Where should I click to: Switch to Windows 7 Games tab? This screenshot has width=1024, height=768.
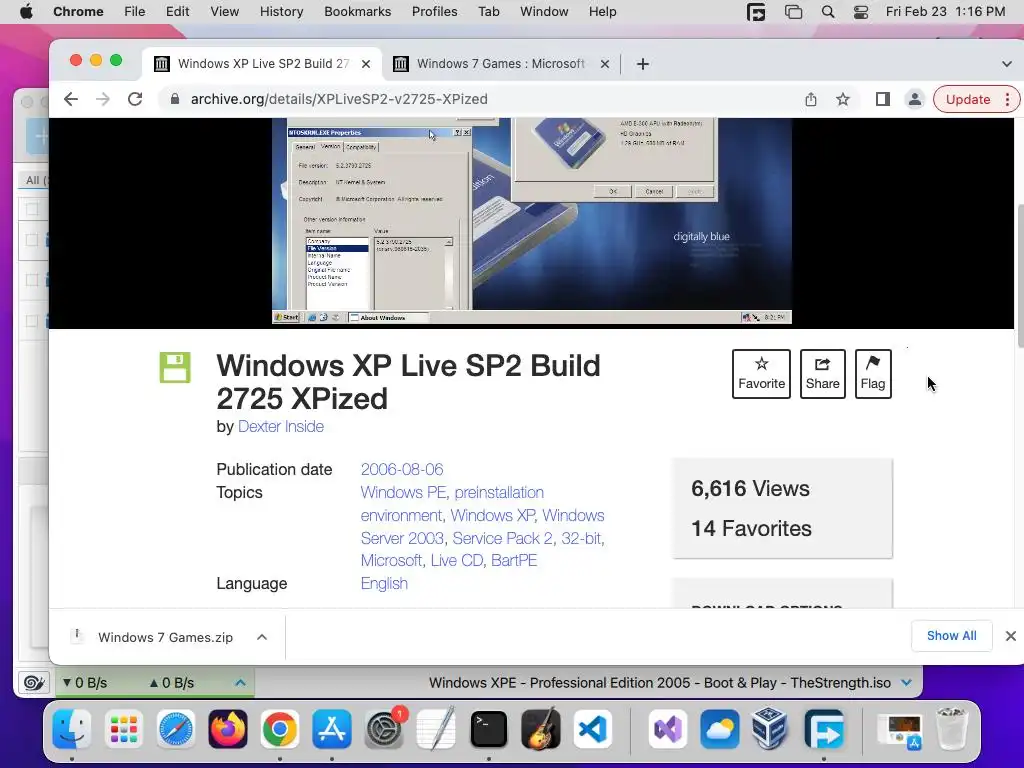point(500,64)
